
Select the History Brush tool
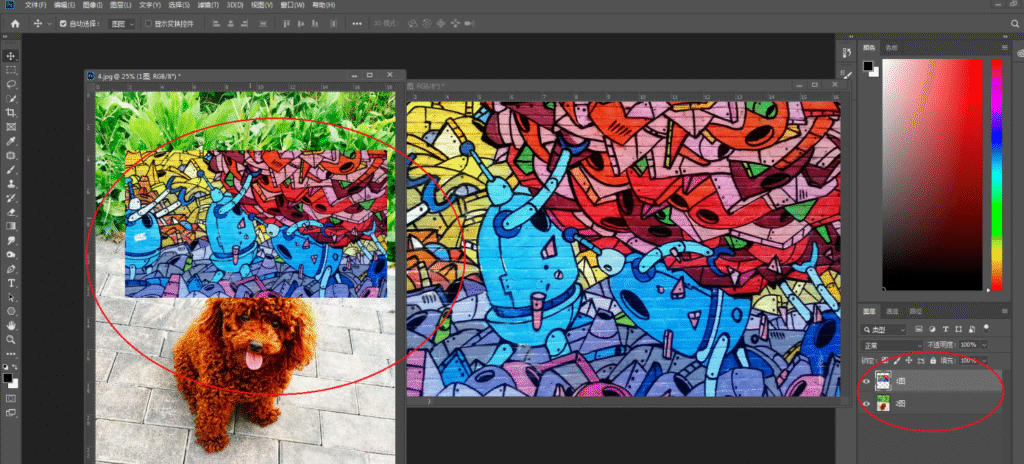[11, 198]
